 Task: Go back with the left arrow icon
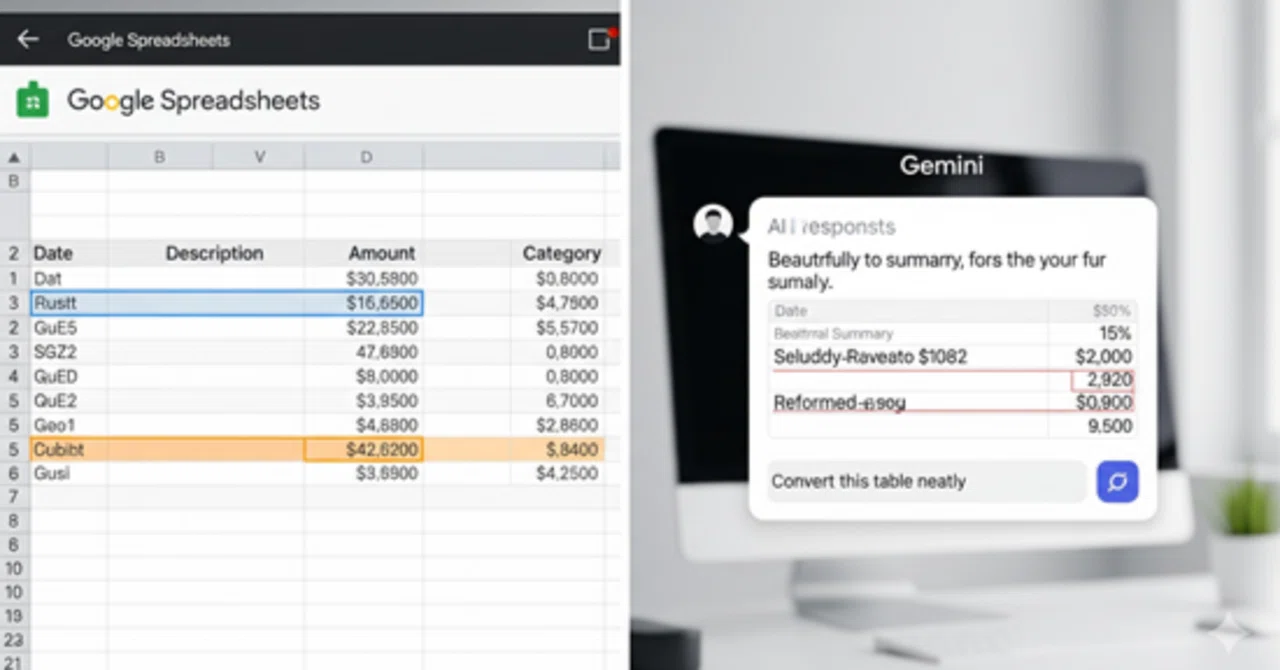click(27, 39)
